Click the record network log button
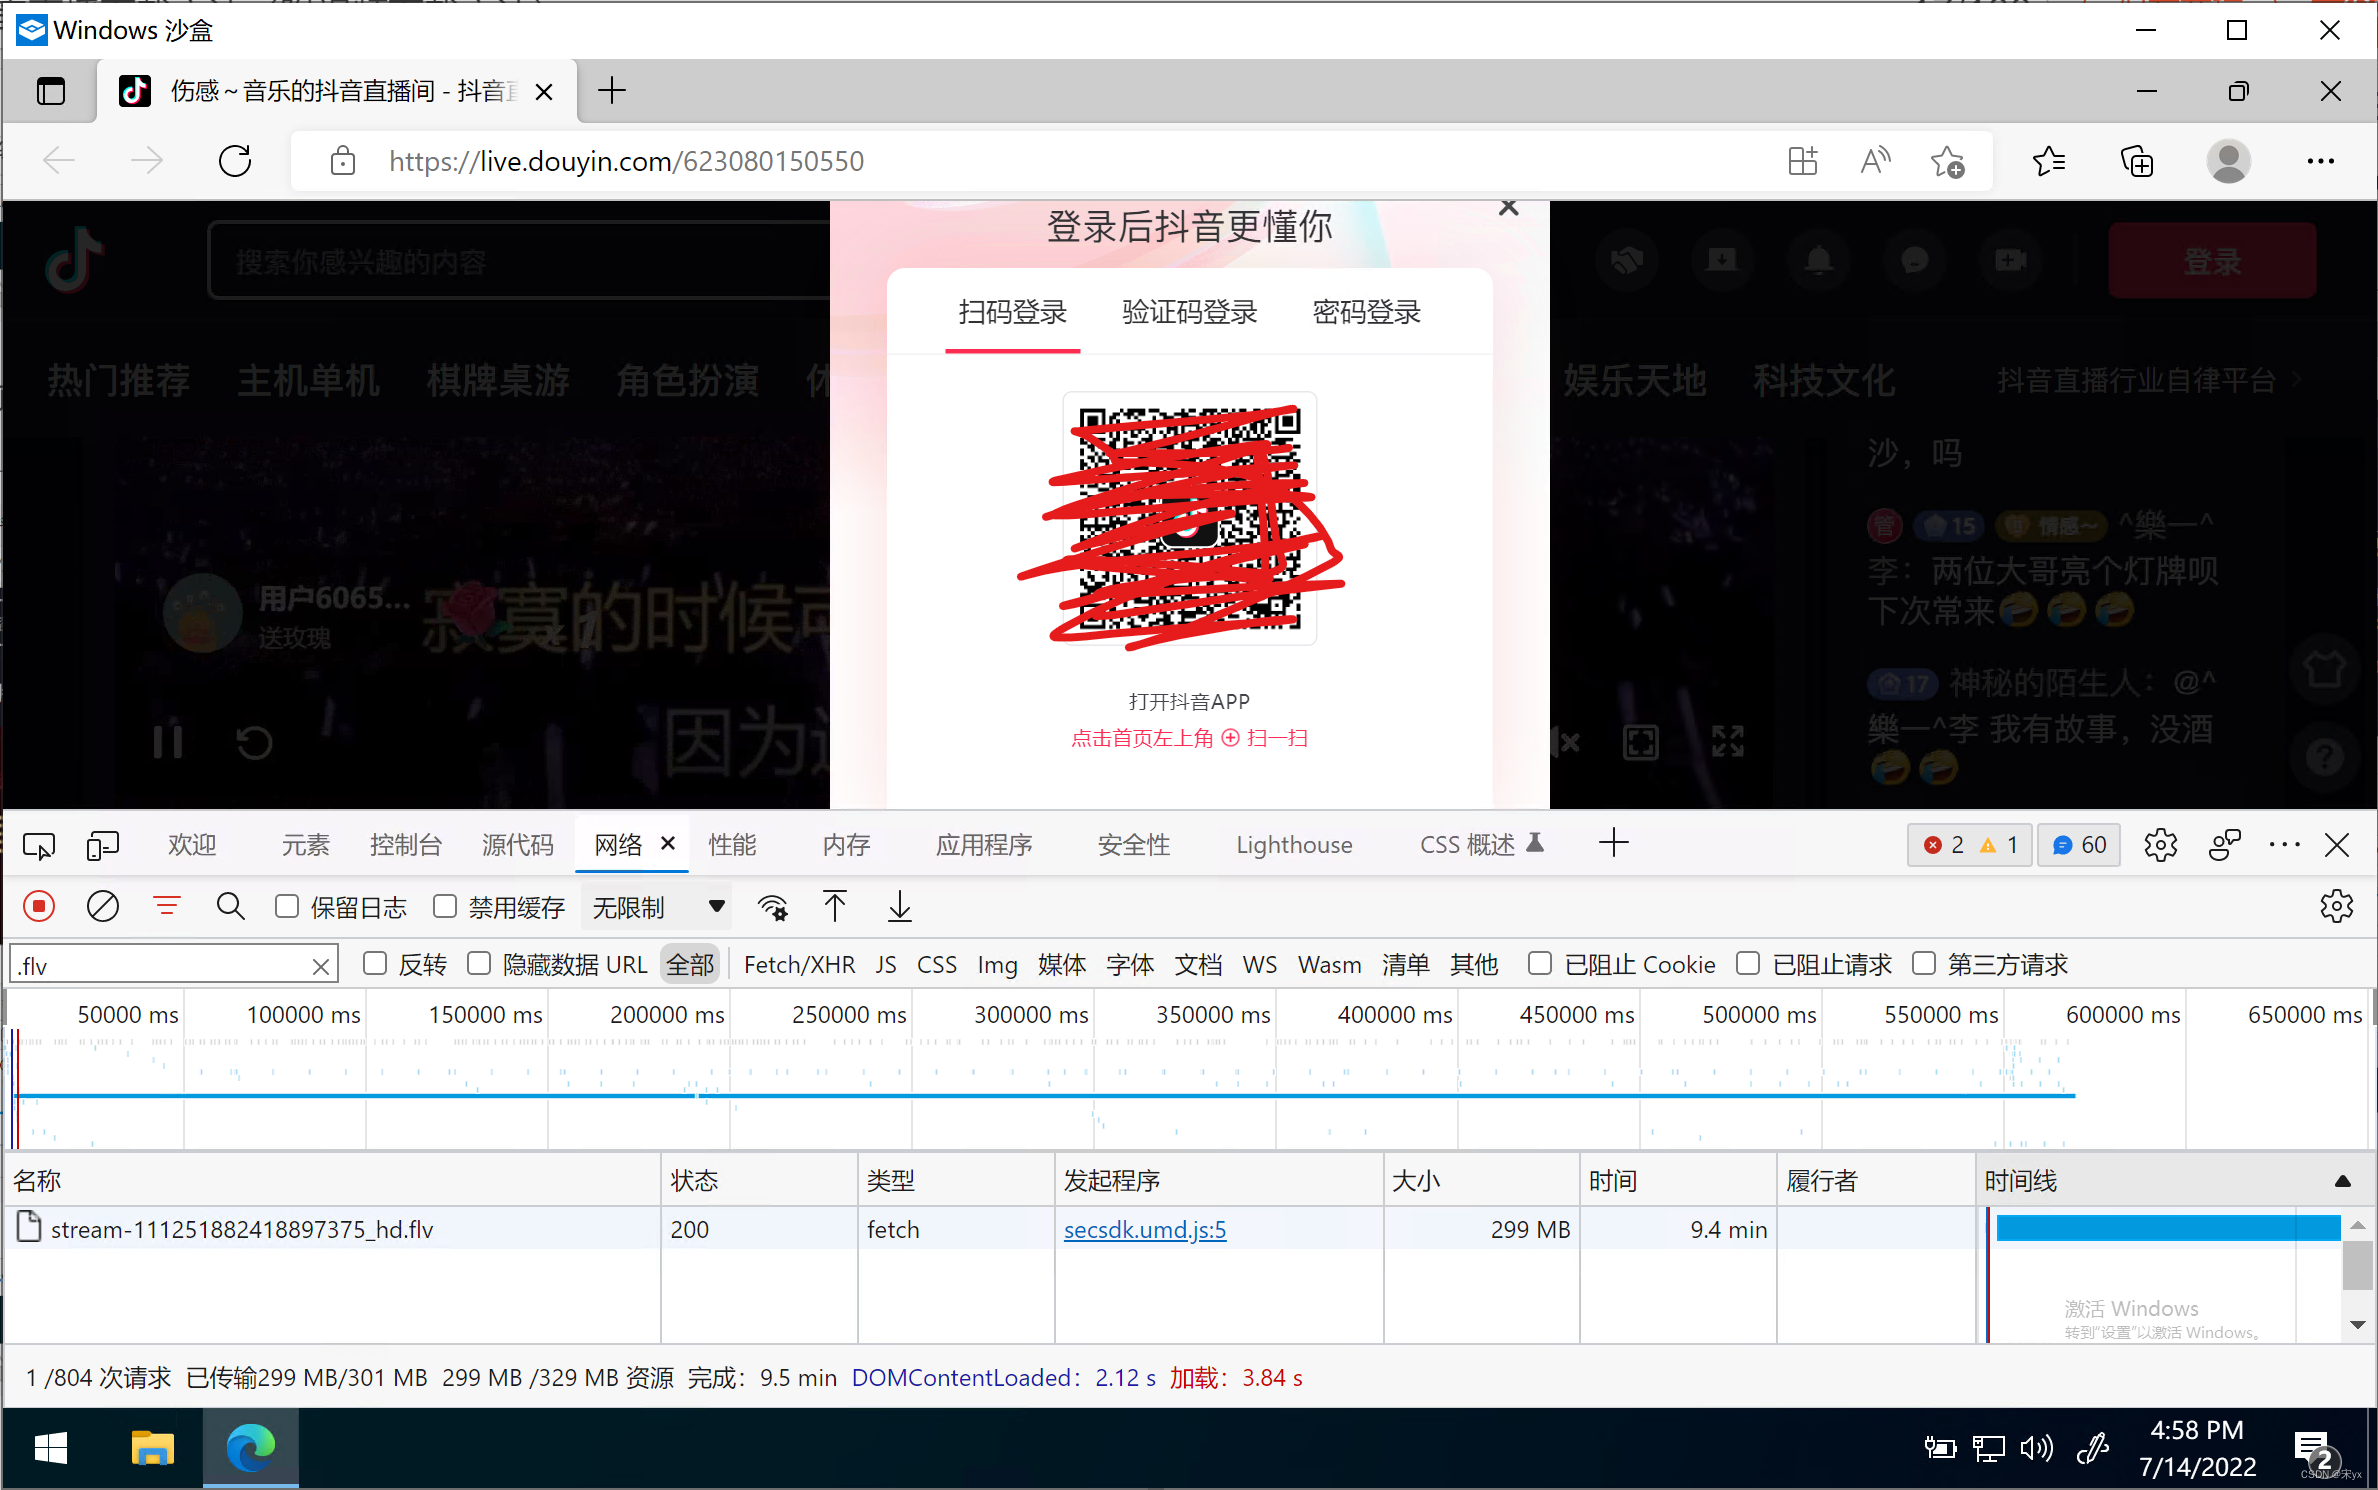The height and width of the screenshot is (1490, 2378). (40, 907)
